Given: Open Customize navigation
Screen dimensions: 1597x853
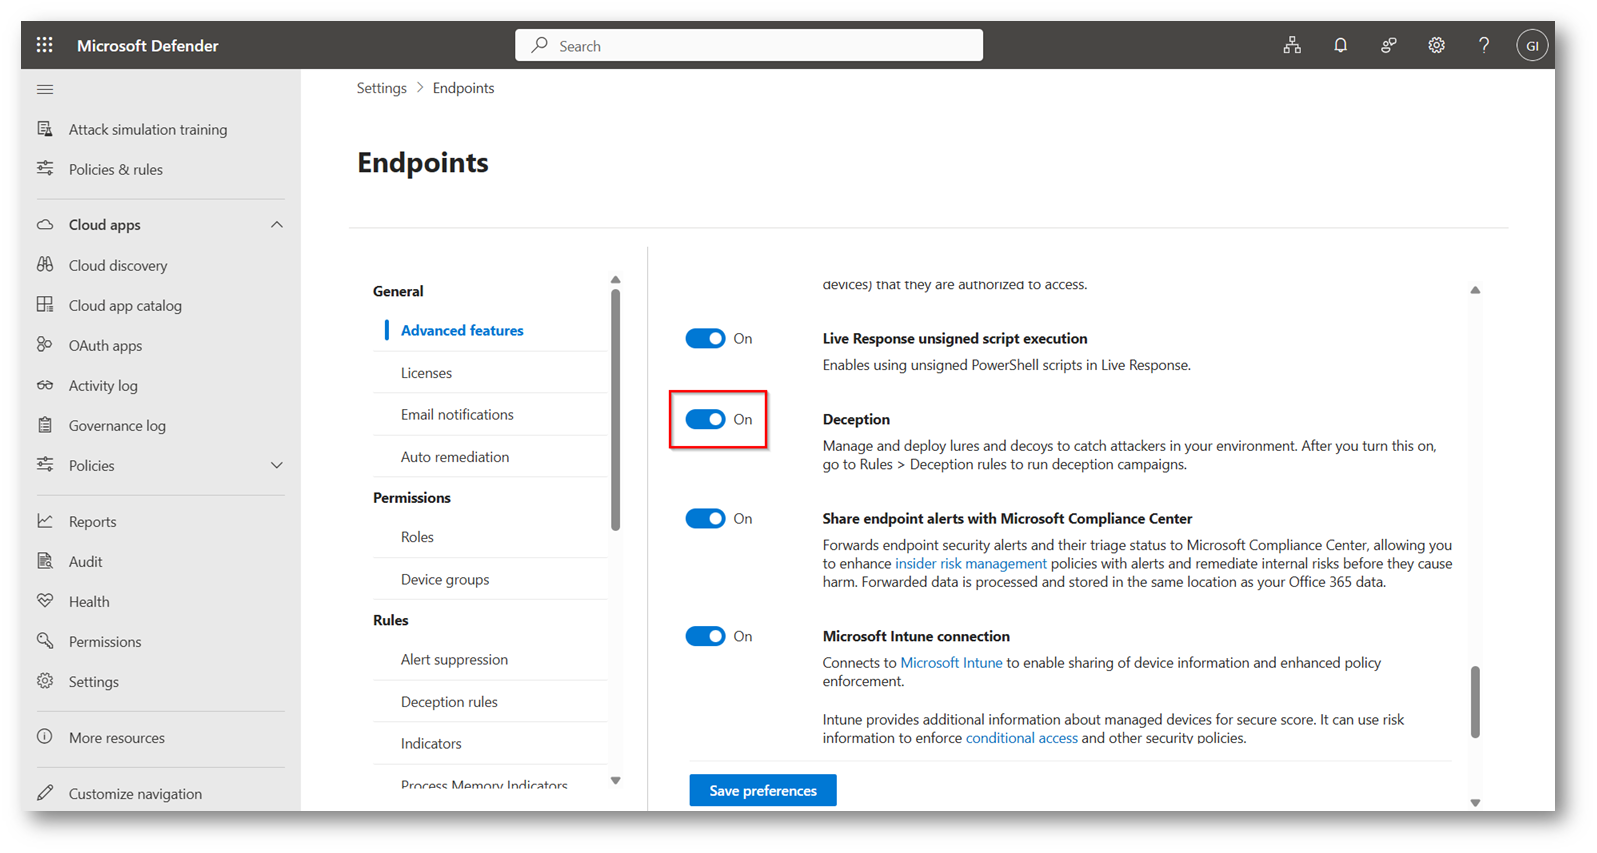Looking at the screenshot, I should click(x=135, y=793).
